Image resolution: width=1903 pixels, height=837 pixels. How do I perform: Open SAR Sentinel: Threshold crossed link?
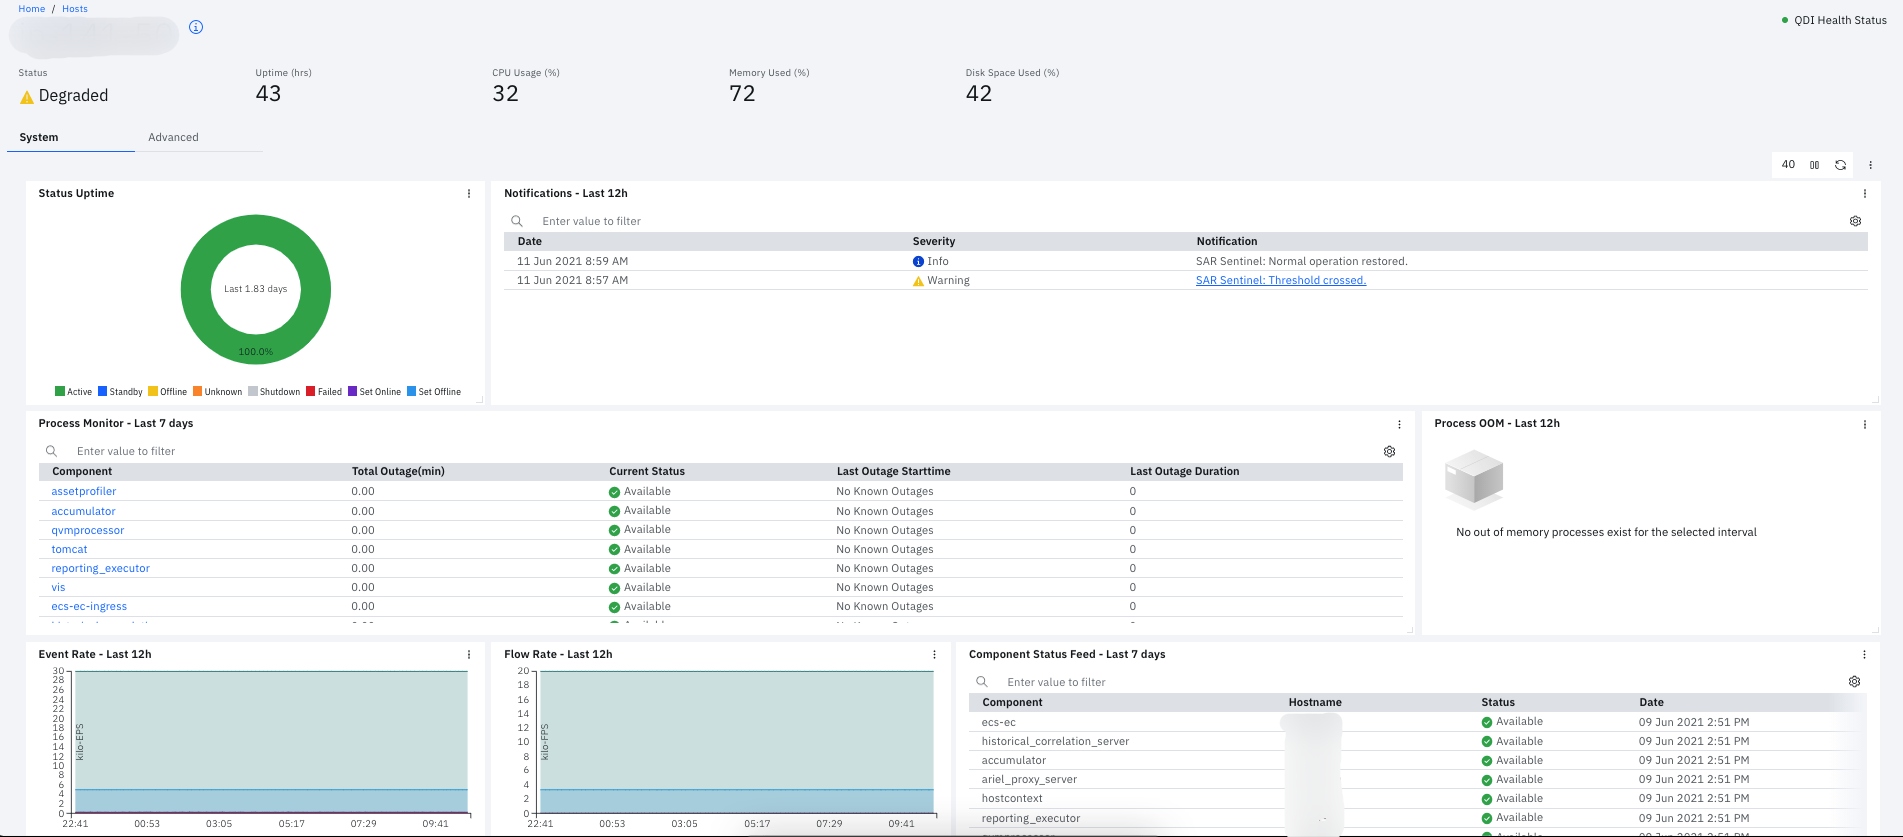pyautogui.click(x=1280, y=280)
